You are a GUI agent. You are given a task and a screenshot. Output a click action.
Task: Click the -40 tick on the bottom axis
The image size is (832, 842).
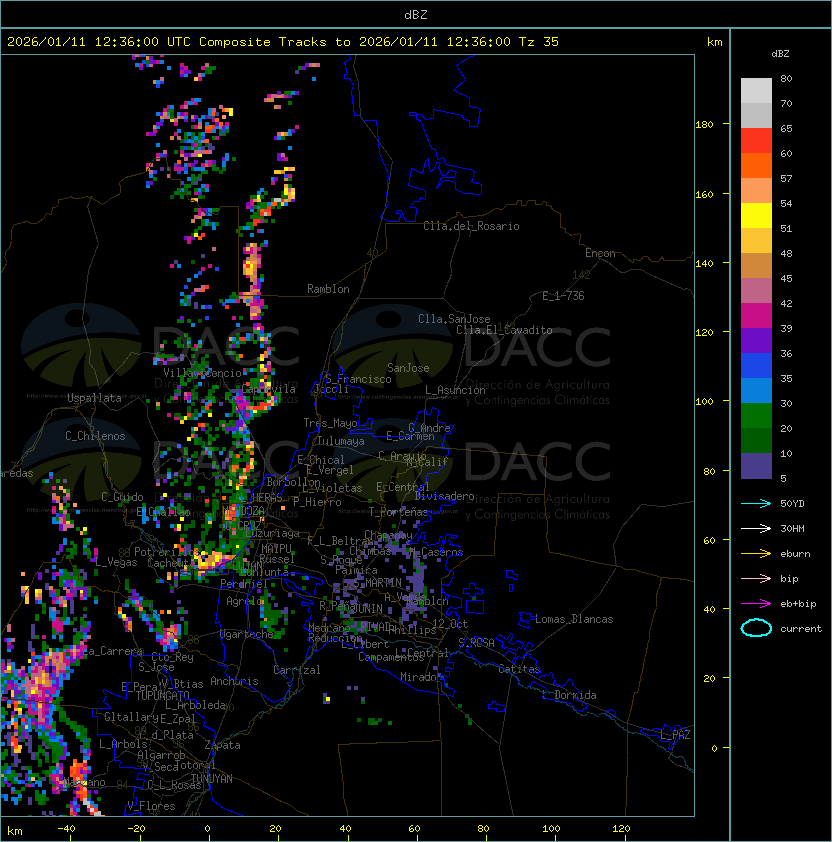[x=67, y=829]
